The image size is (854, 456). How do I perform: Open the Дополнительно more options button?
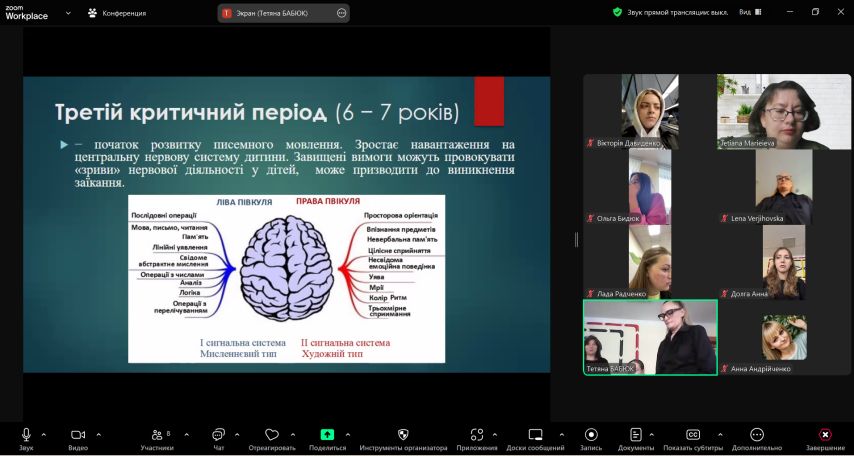757,435
